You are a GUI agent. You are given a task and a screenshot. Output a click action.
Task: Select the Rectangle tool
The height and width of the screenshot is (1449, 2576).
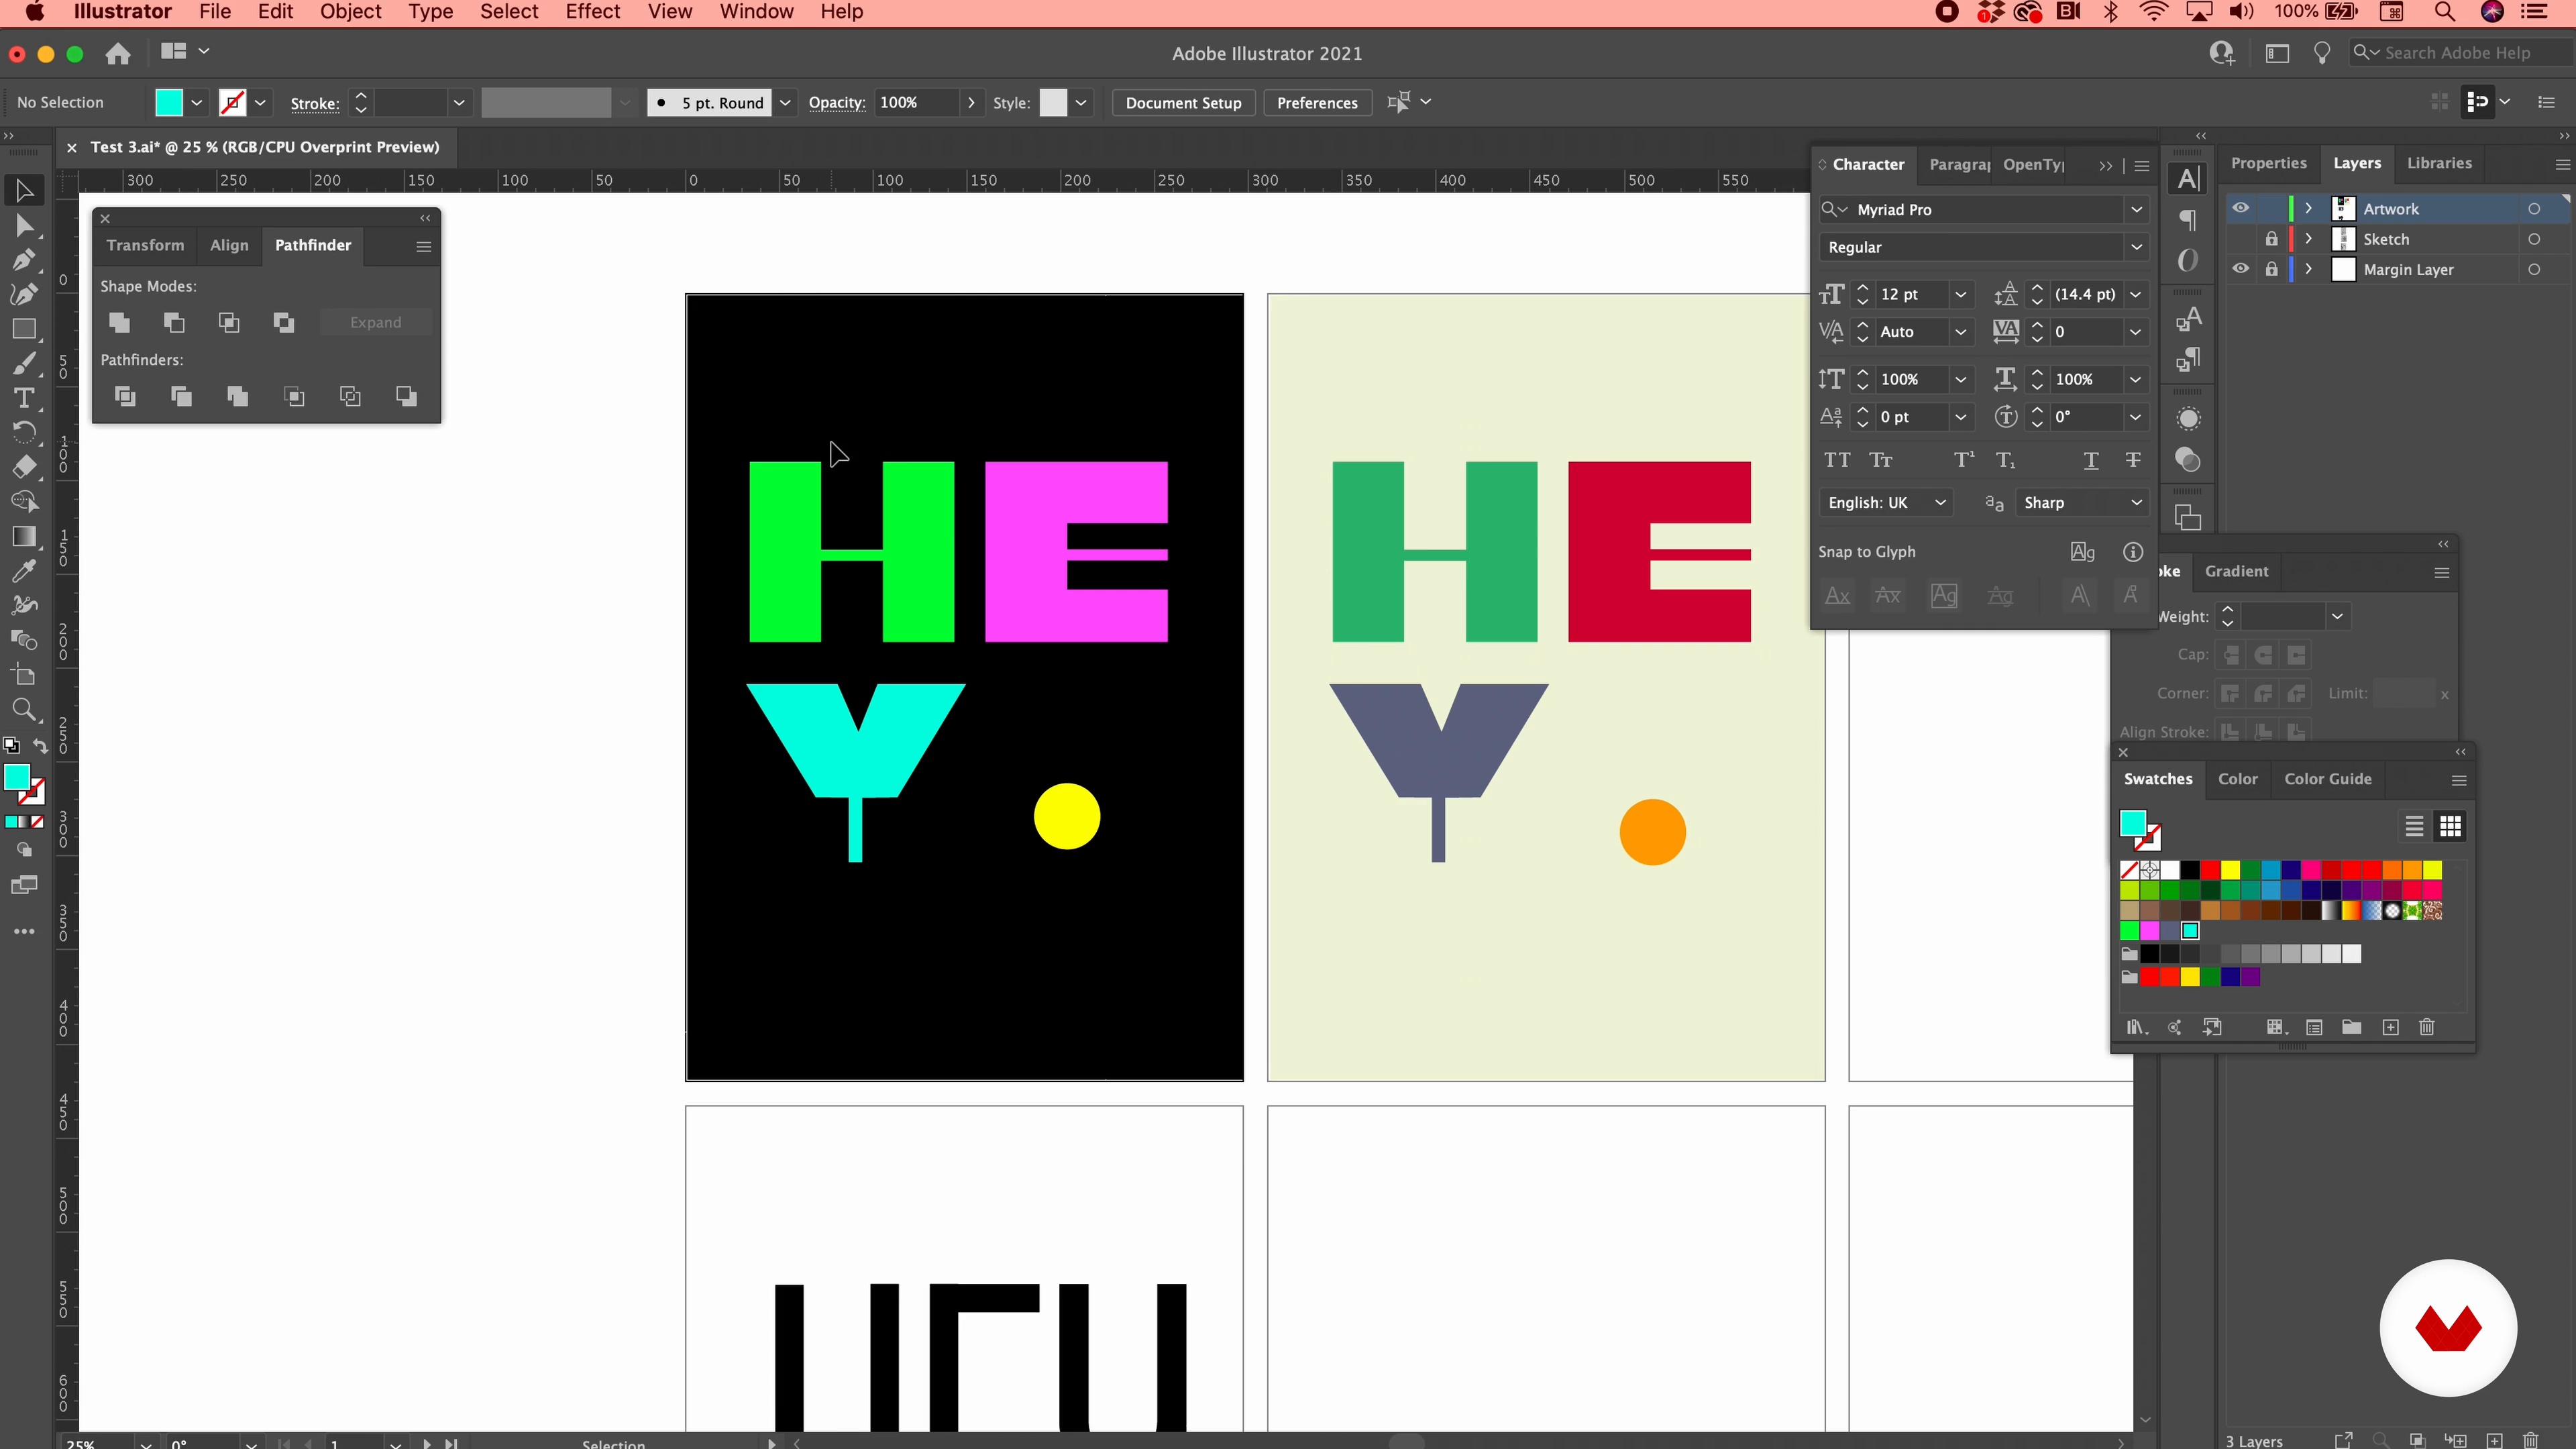(x=24, y=329)
